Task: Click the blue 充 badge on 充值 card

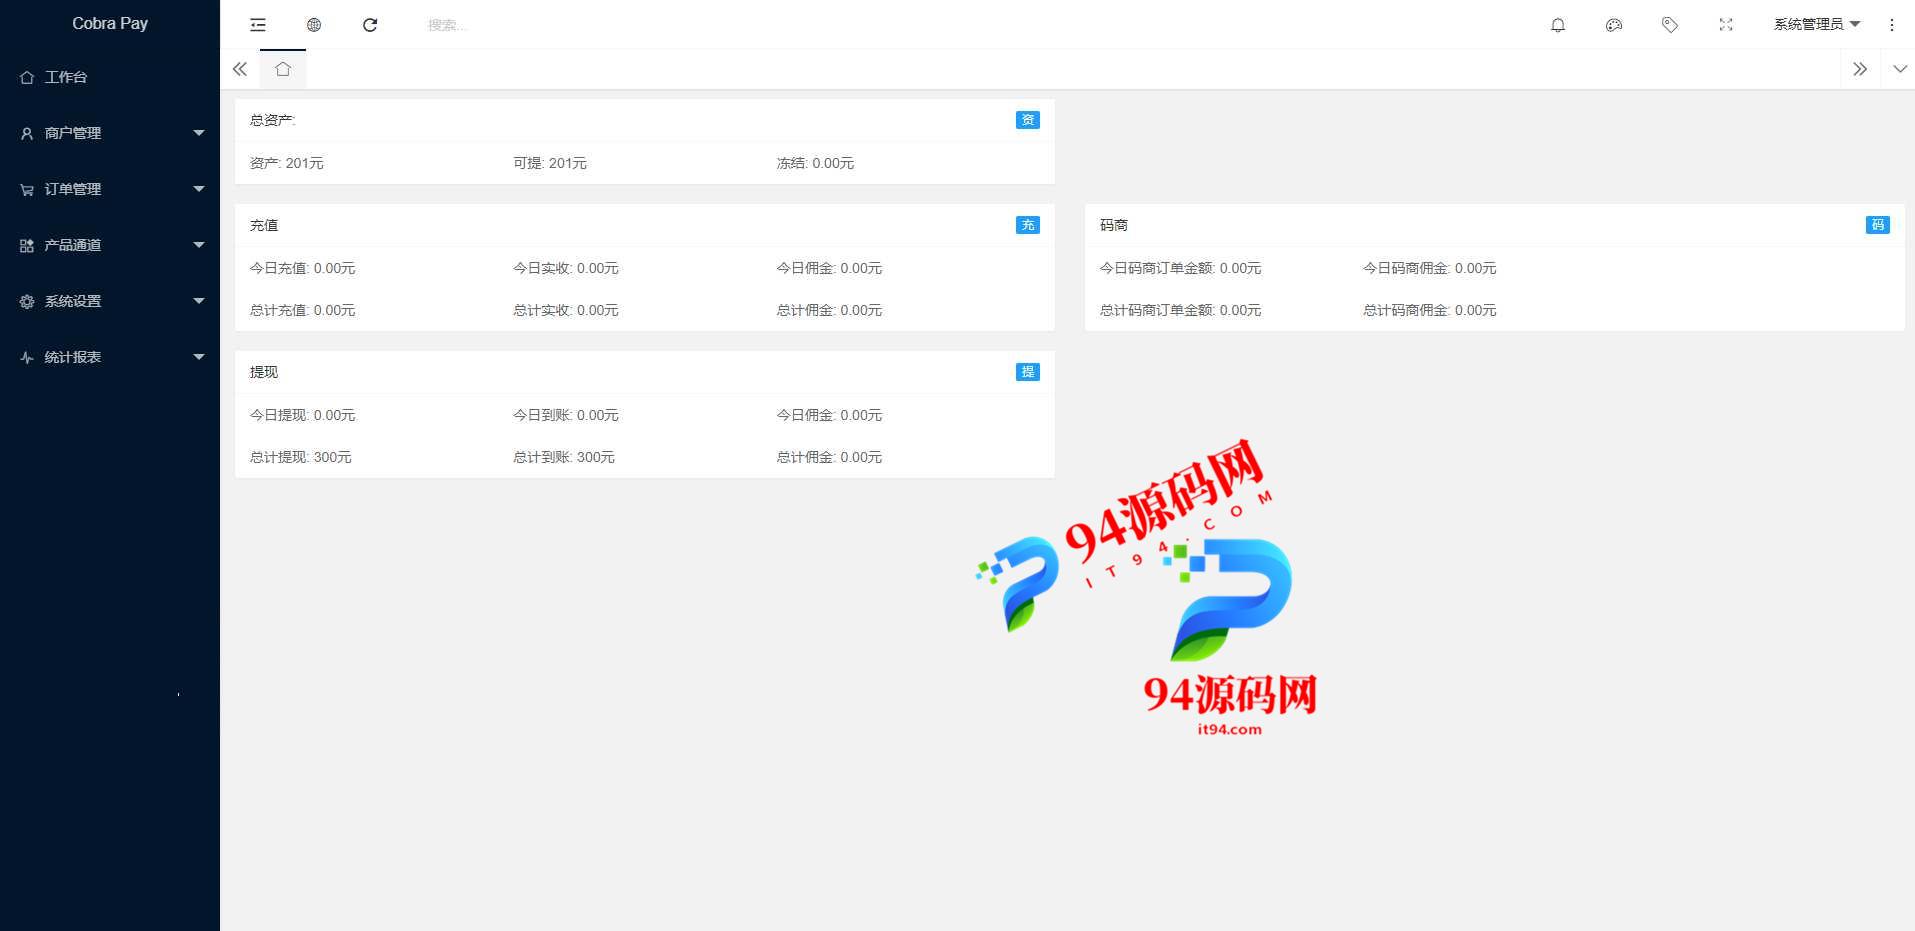Action: pos(1027,225)
